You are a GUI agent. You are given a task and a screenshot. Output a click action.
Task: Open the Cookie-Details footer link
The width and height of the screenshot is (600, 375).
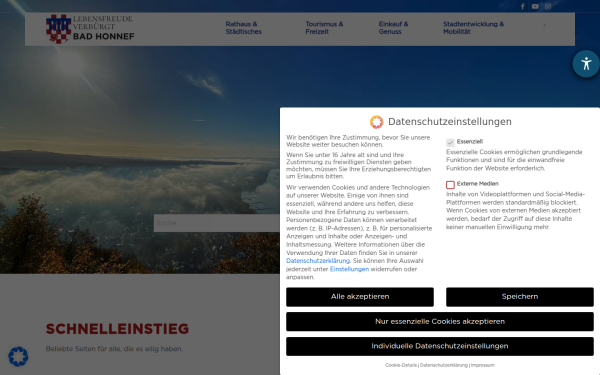point(401,365)
